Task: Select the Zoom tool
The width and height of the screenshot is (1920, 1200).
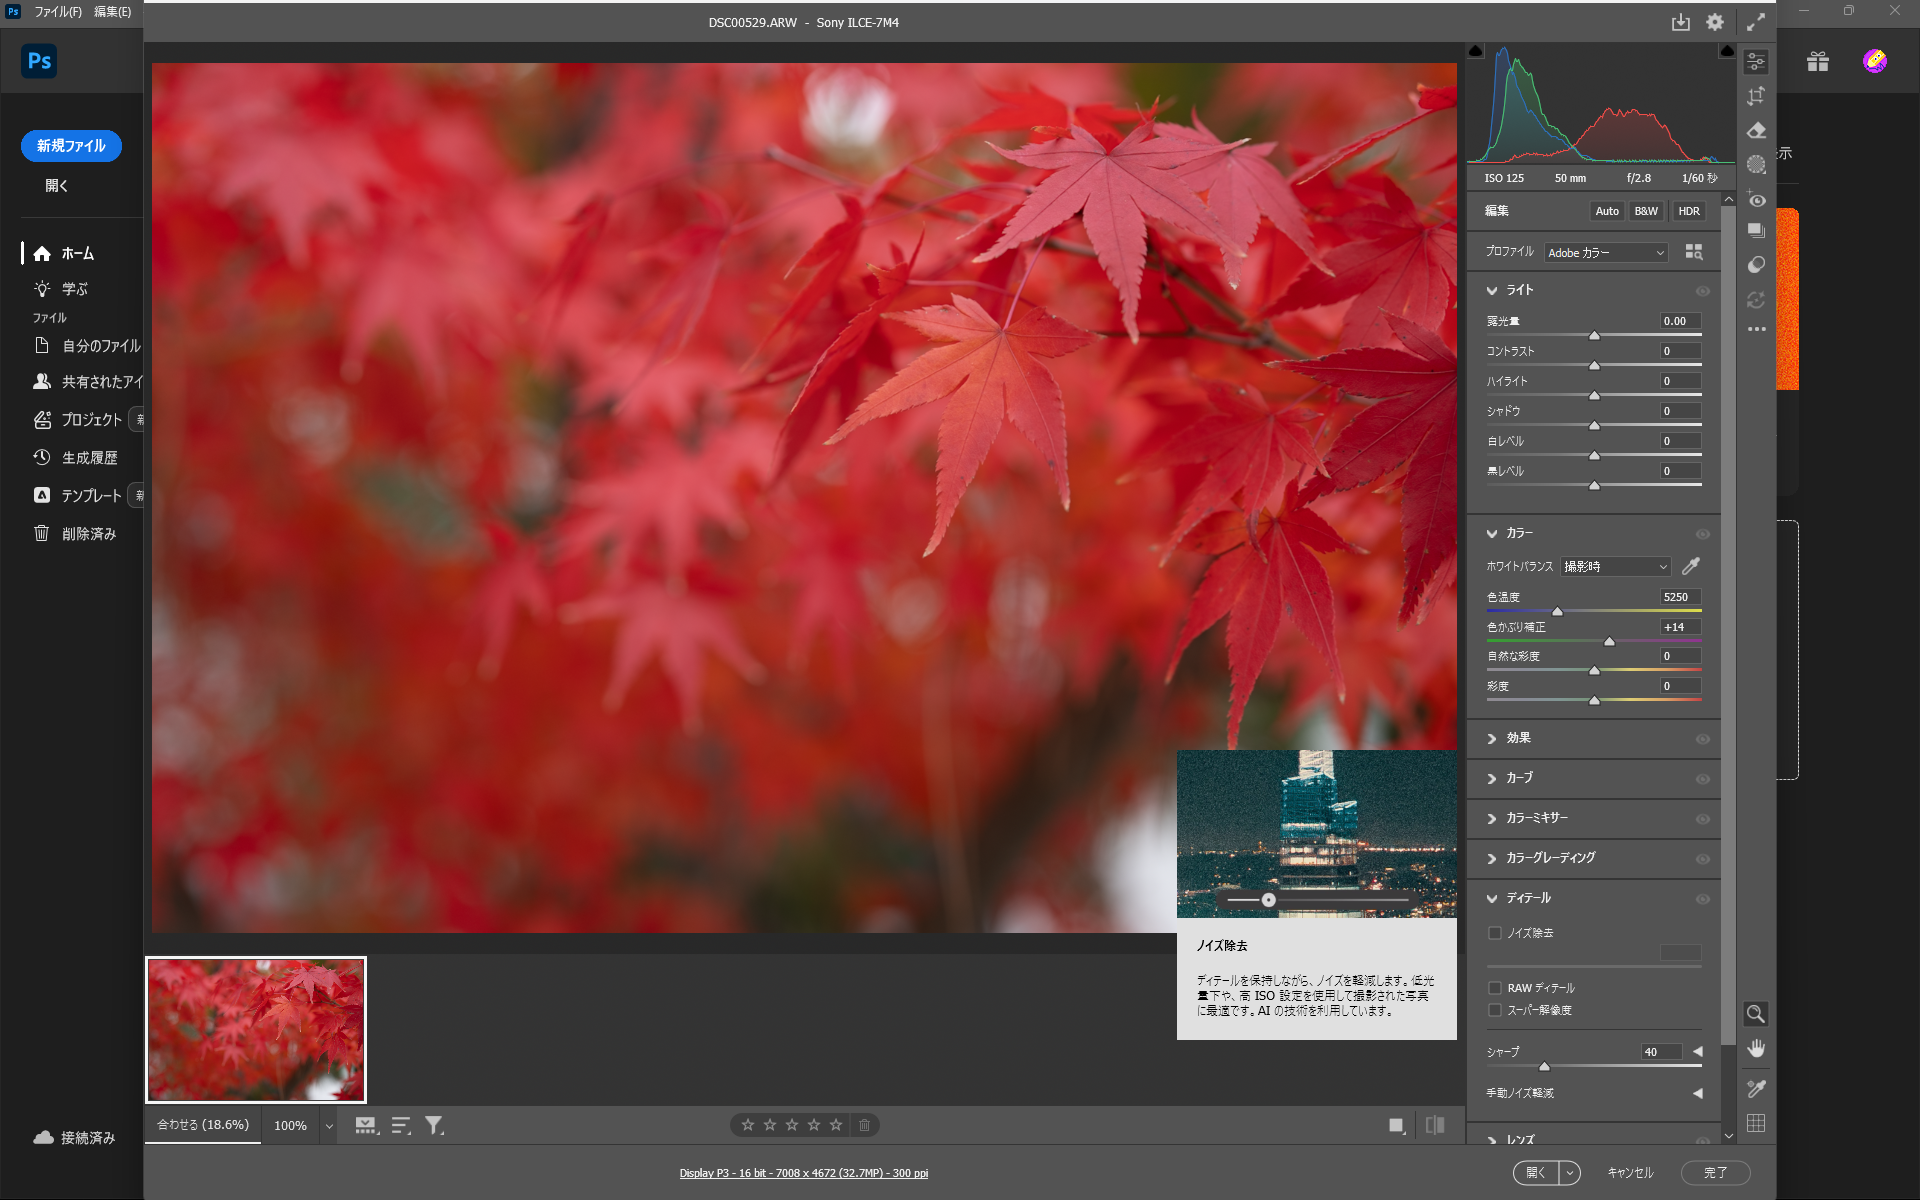Action: pyautogui.click(x=1757, y=1013)
